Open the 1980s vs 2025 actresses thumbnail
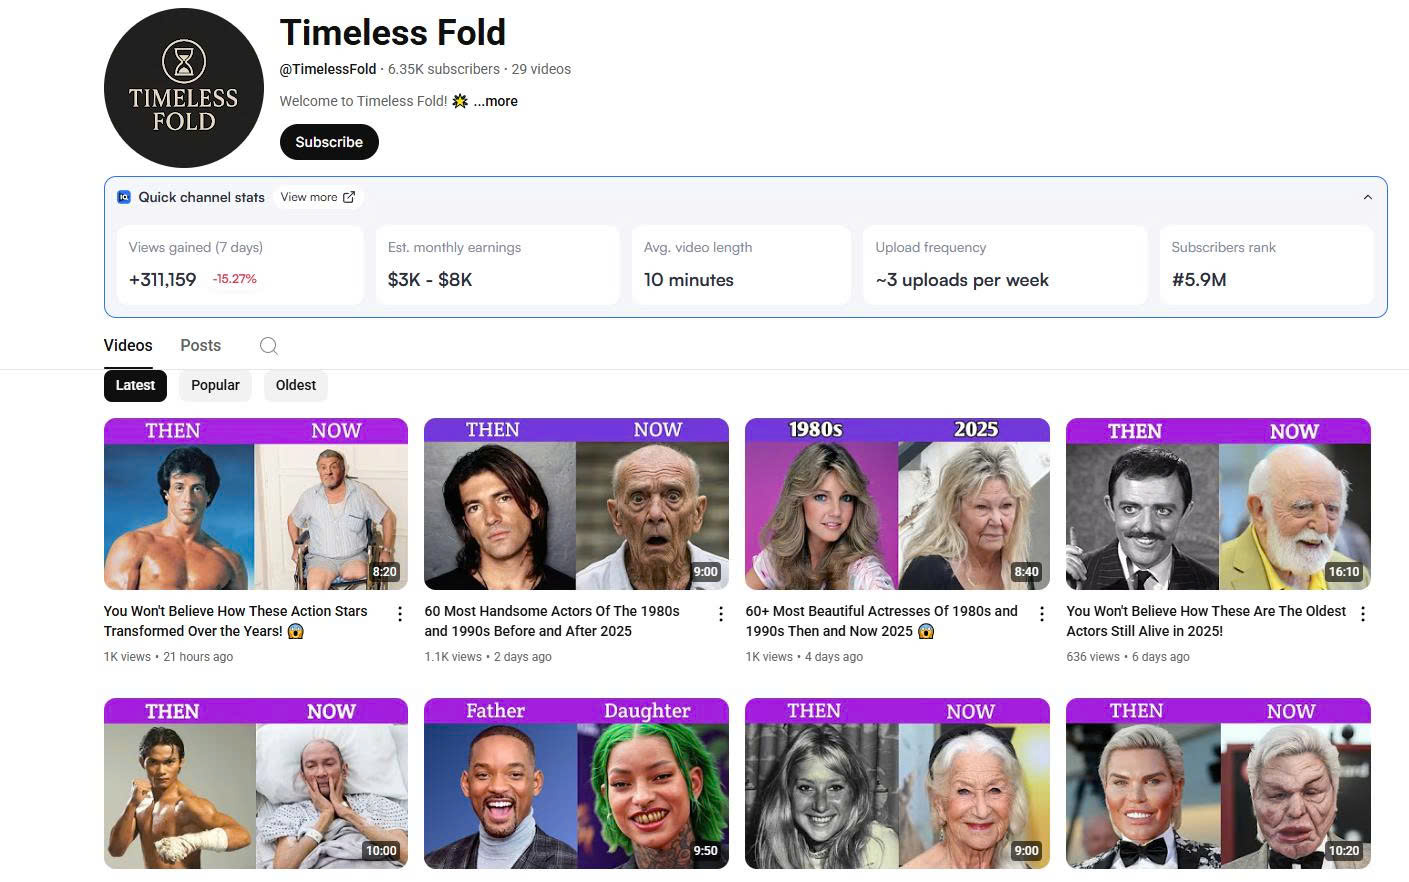This screenshot has height=882, width=1409. [897, 504]
